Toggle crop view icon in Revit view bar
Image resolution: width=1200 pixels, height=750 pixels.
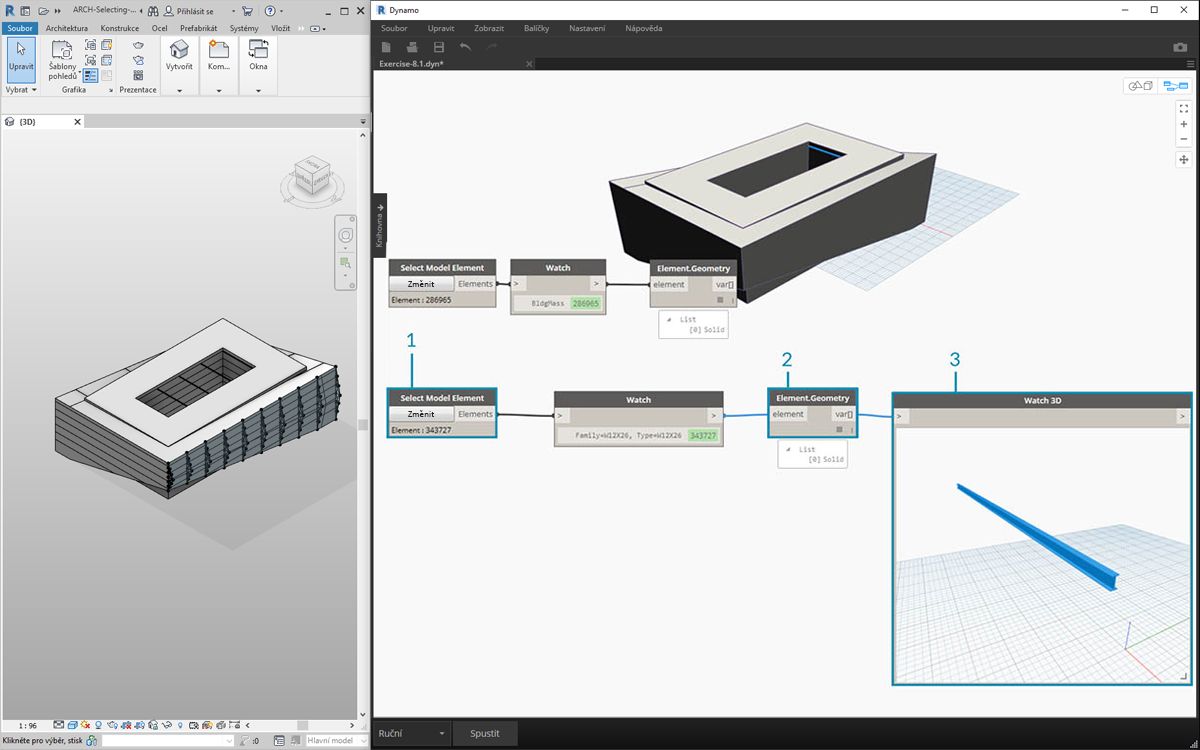point(126,724)
